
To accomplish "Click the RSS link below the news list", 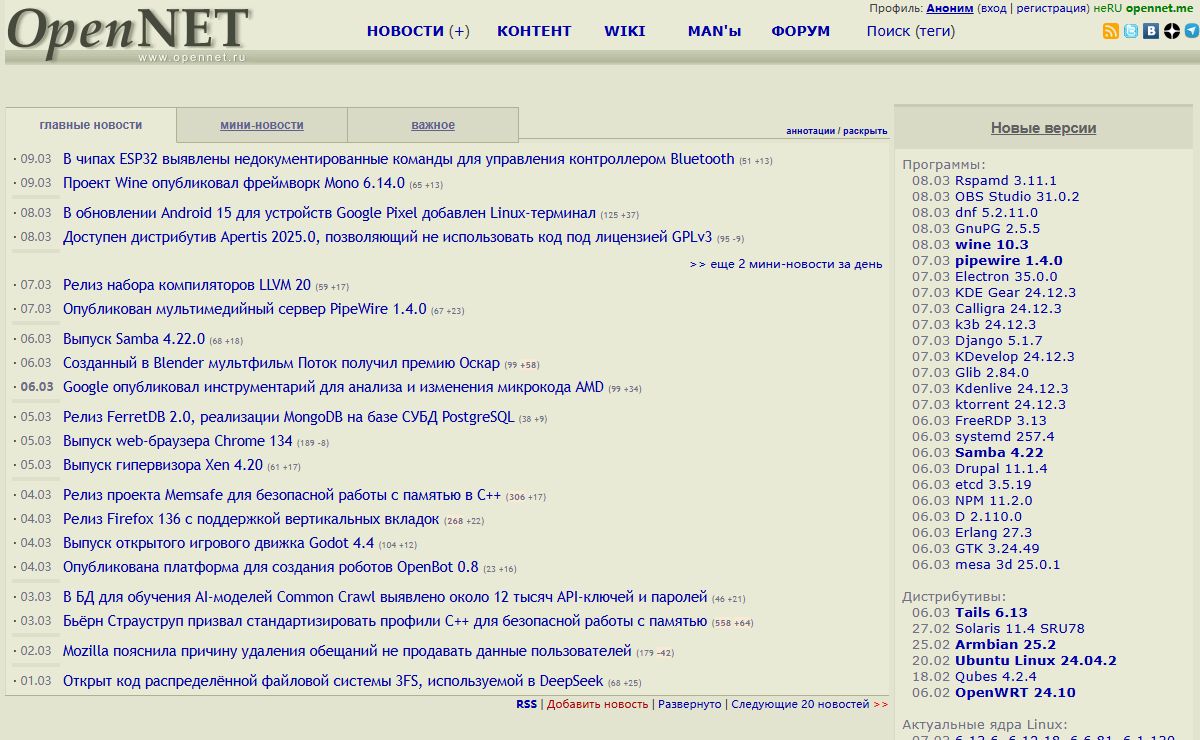I will (x=526, y=704).
